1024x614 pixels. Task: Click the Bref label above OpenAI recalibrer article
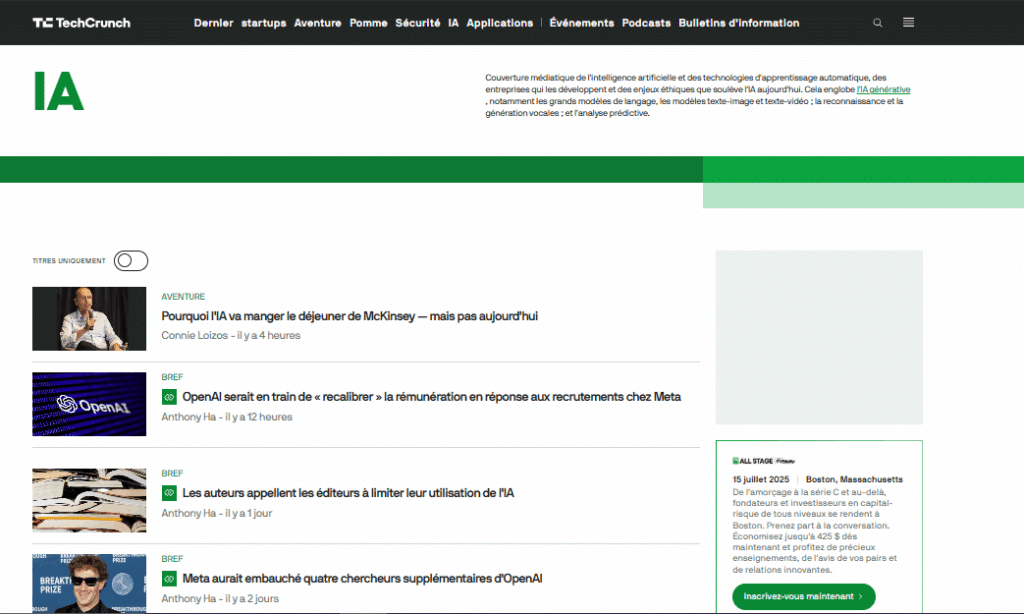point(172,377)
